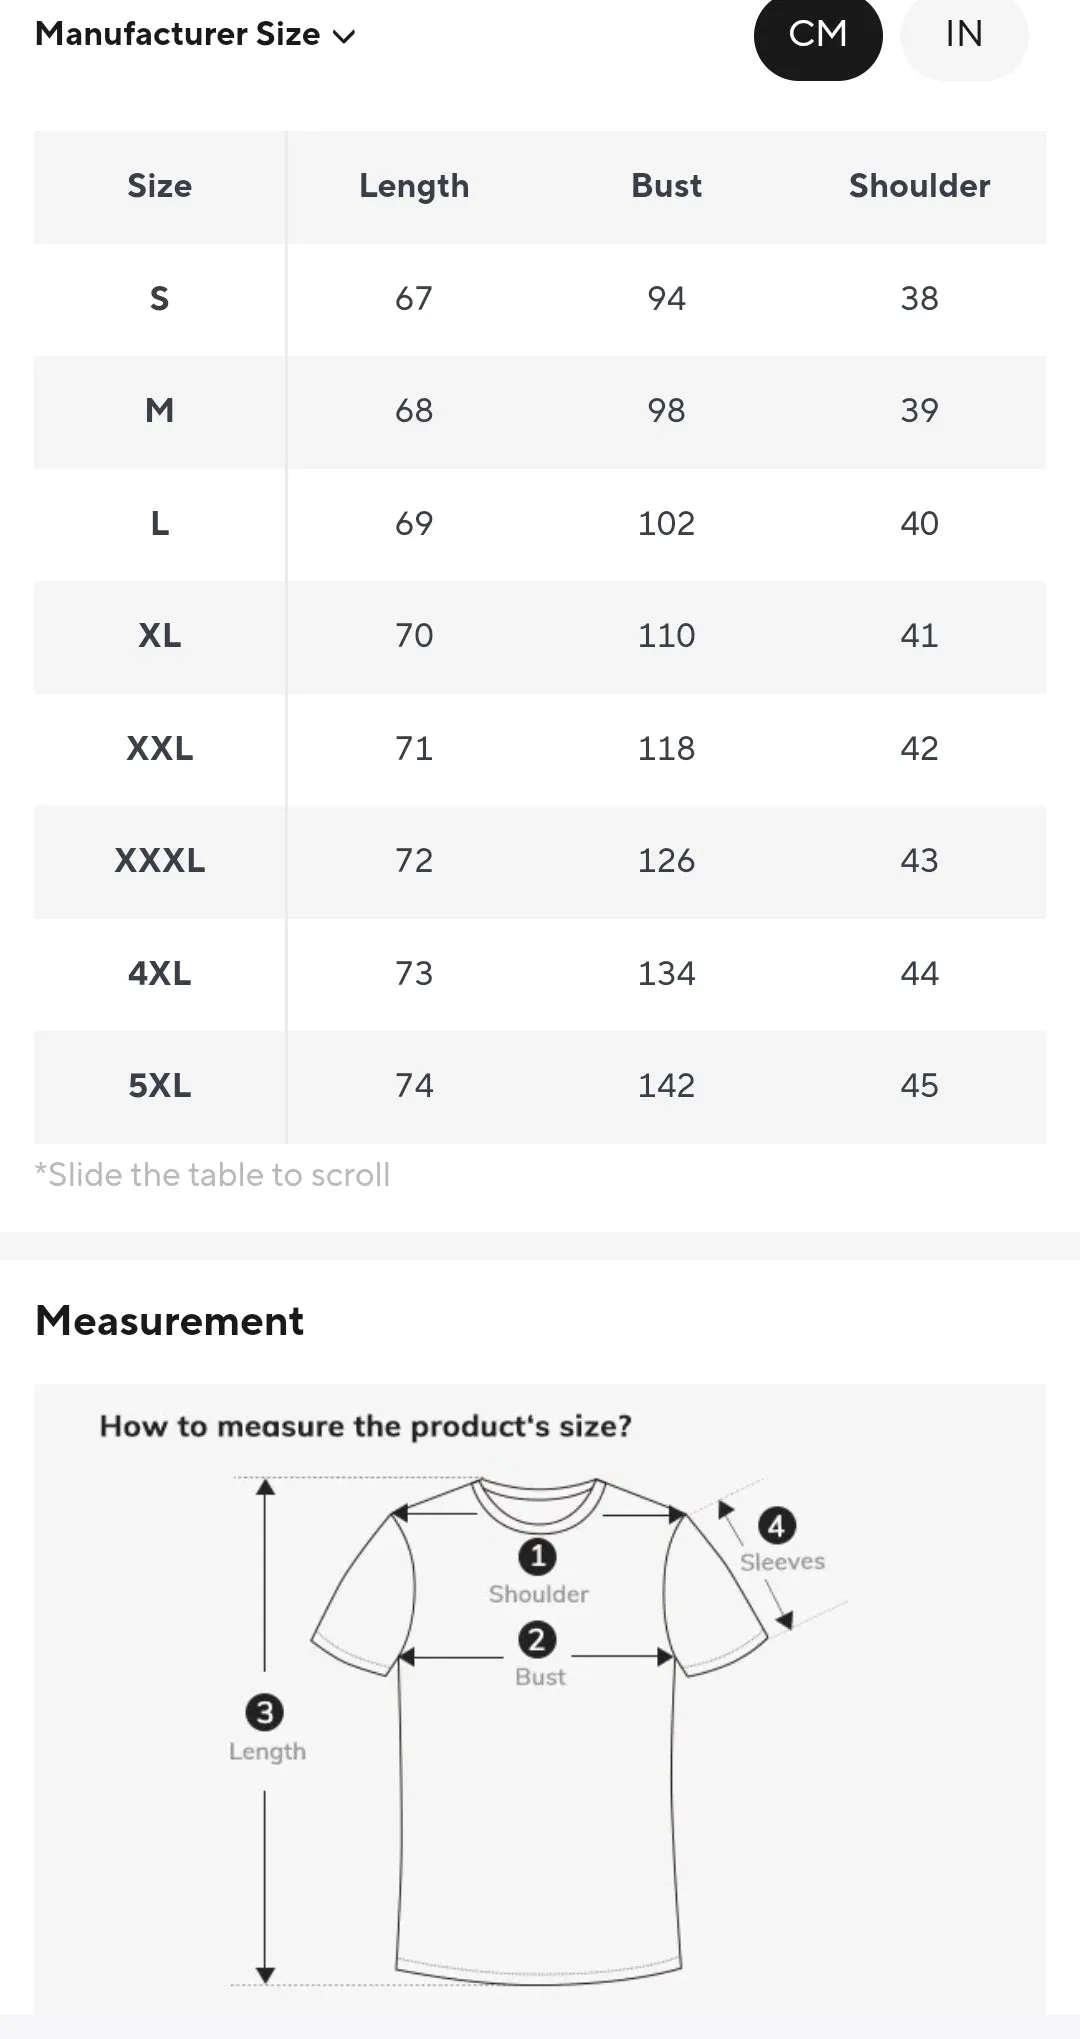The height and width of the screenshot is (2039, 1080).
Task: Switch units to IN
Action: (x=964, y=36)
